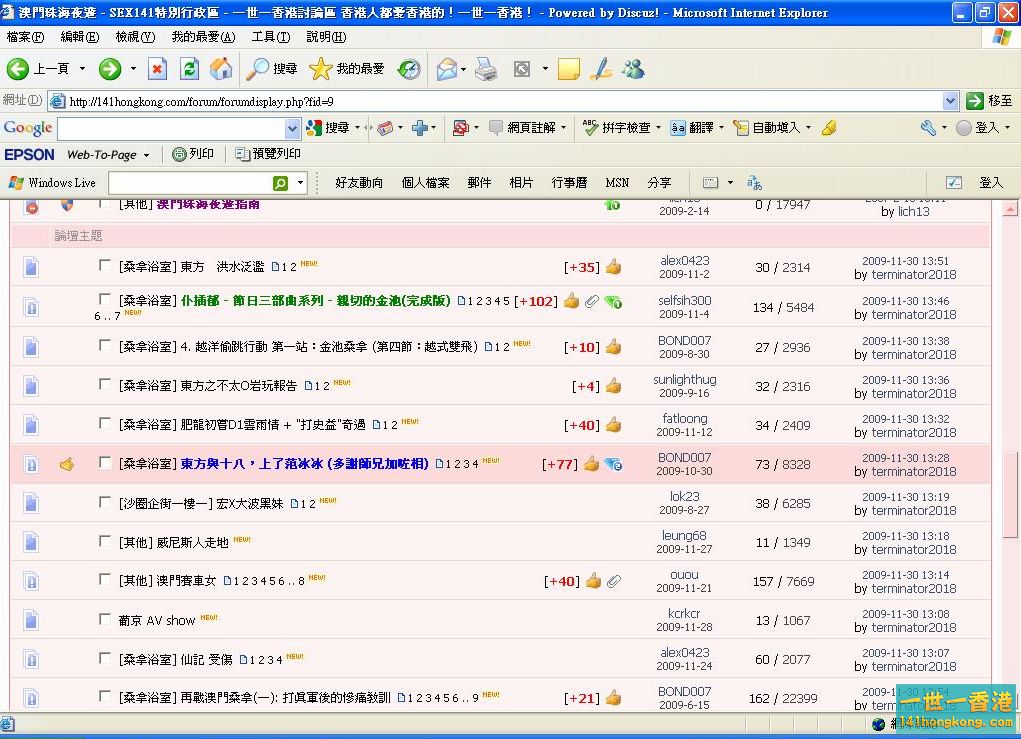Click the Print icon in toolbar

pos(485,69)
